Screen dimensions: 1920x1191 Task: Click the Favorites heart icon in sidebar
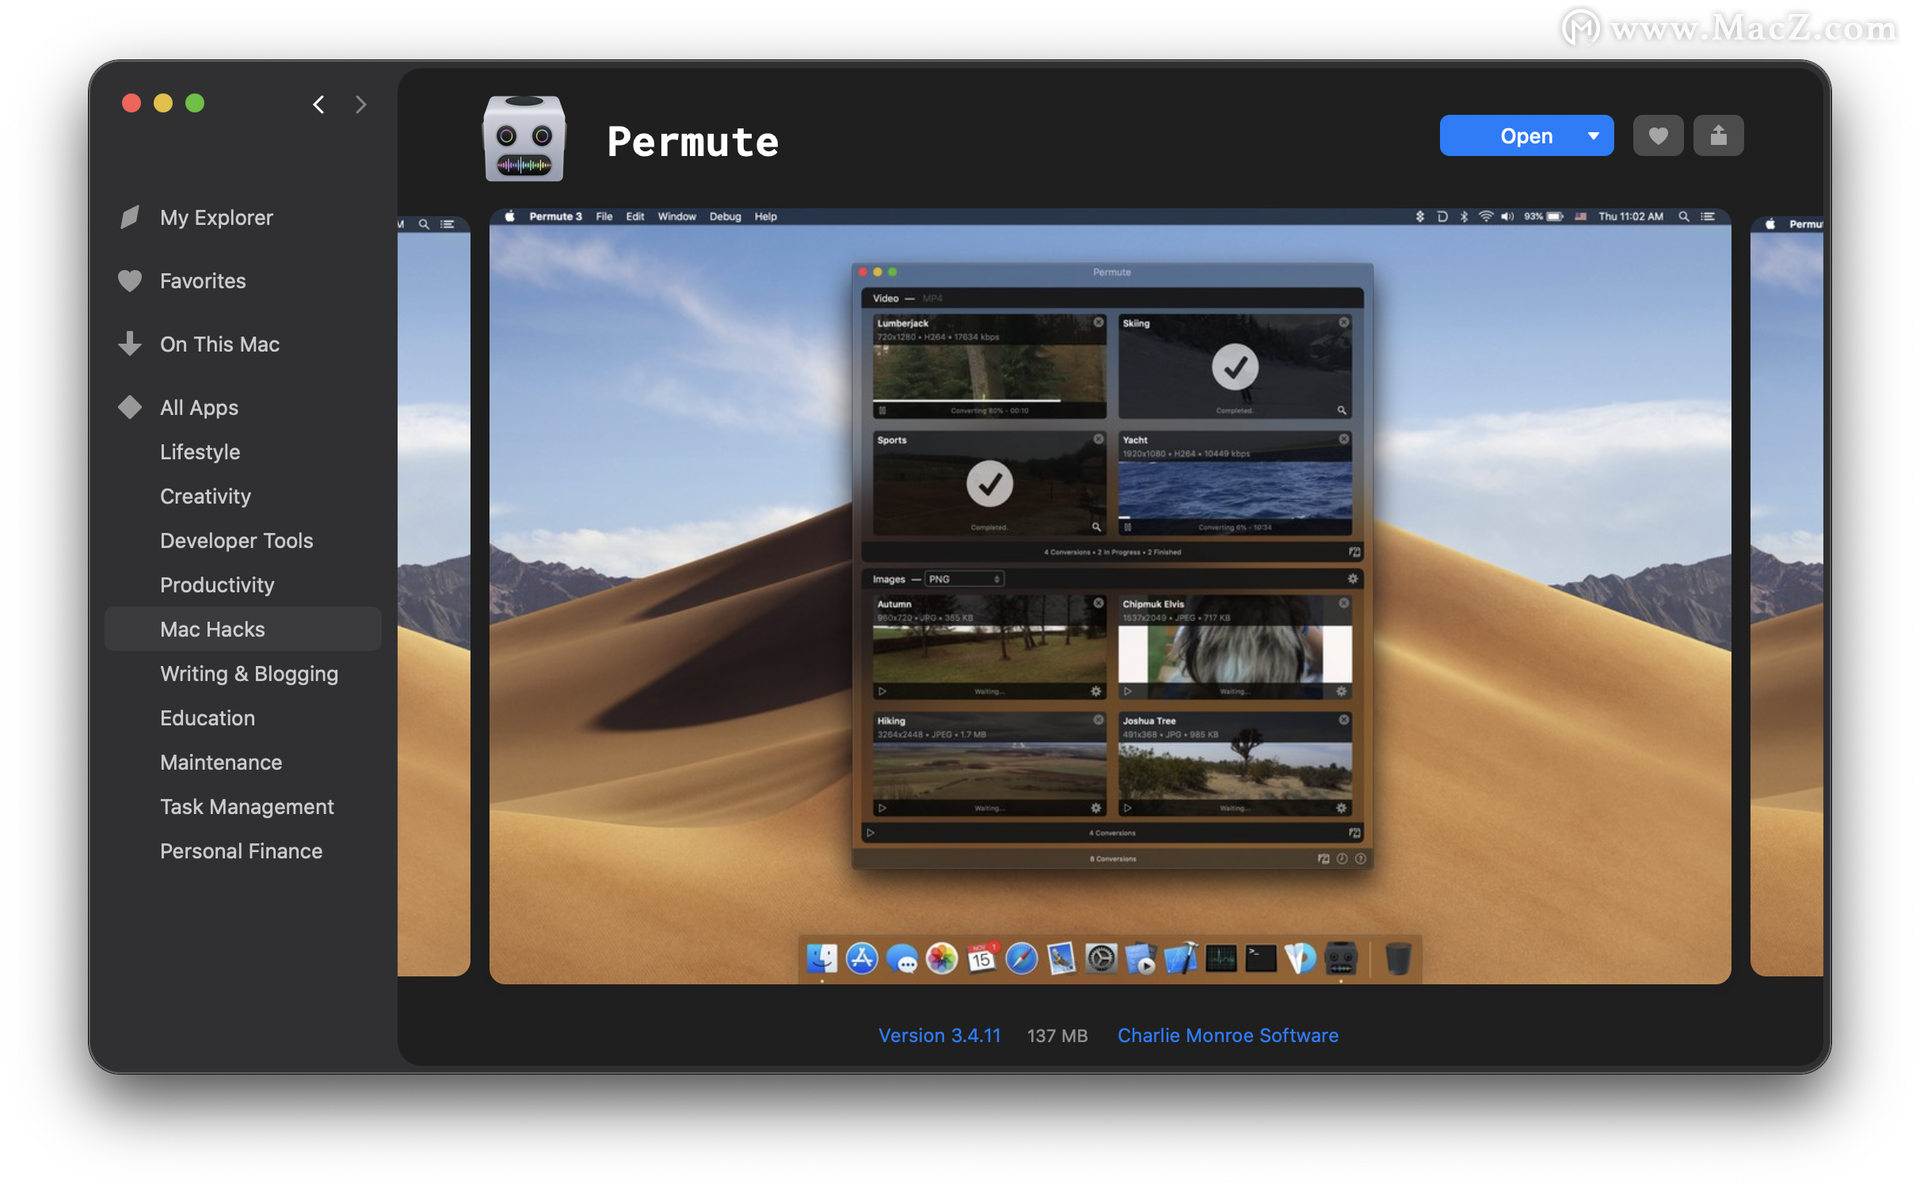pos(130,281)
